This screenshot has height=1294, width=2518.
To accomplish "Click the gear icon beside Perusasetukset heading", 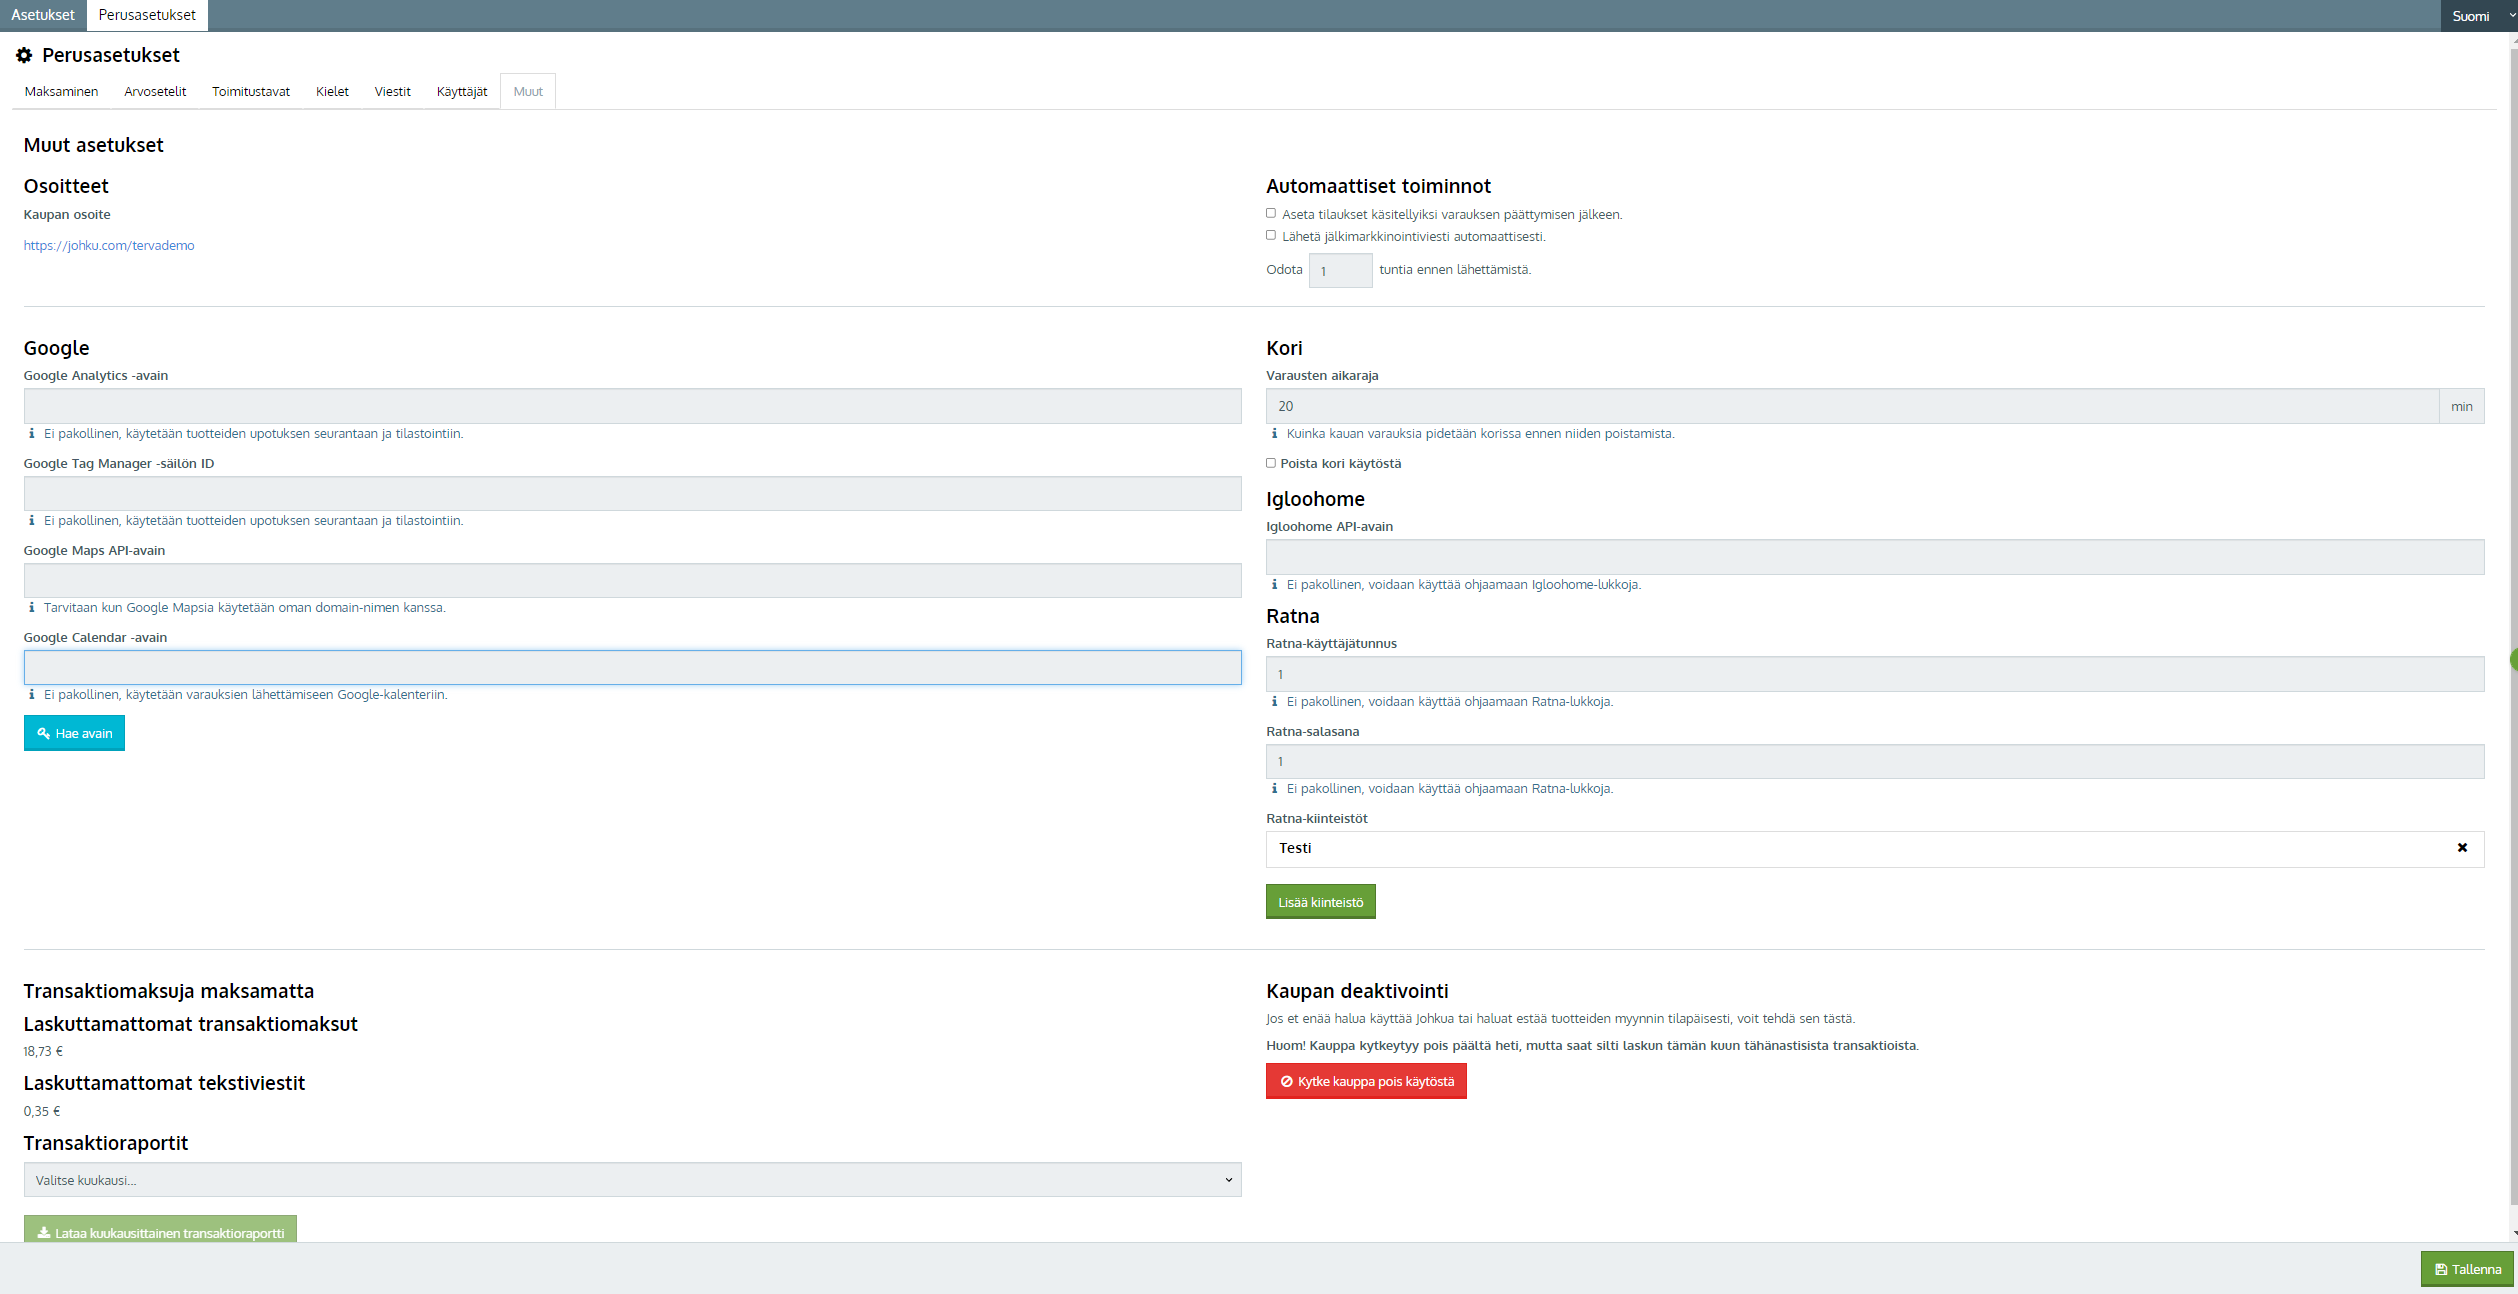I will pyautogui.click(x=24, y=55).
